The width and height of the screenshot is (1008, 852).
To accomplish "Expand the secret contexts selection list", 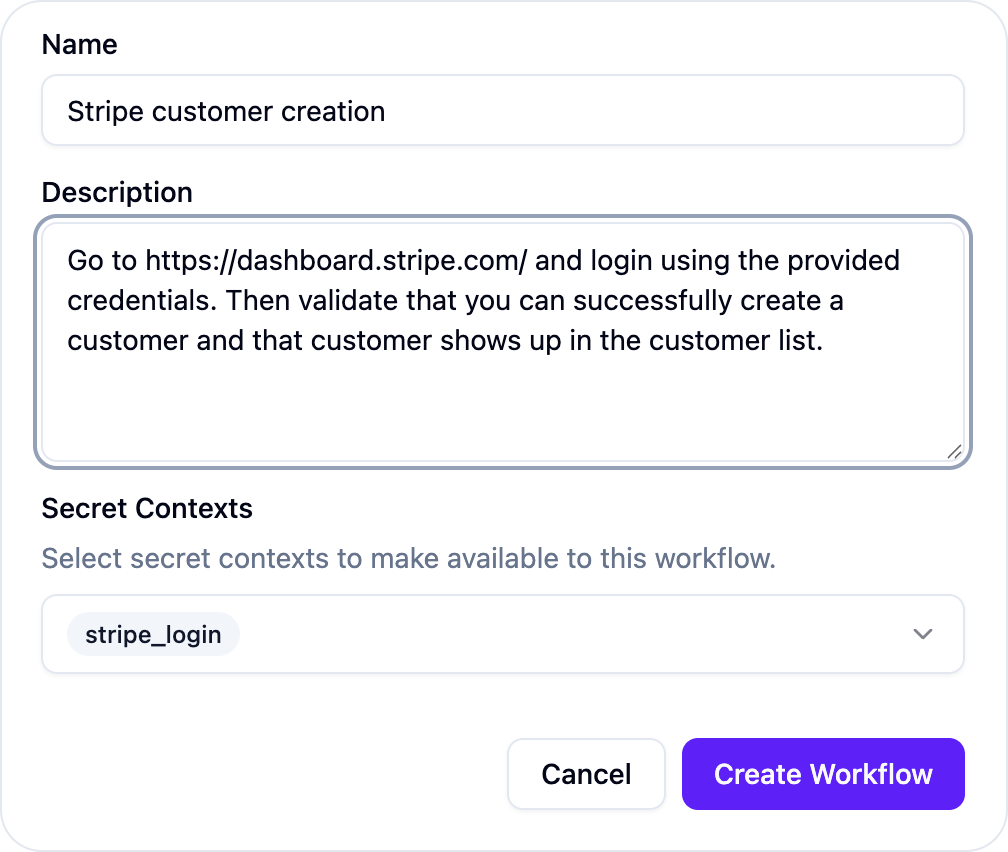I will point(923,633).
